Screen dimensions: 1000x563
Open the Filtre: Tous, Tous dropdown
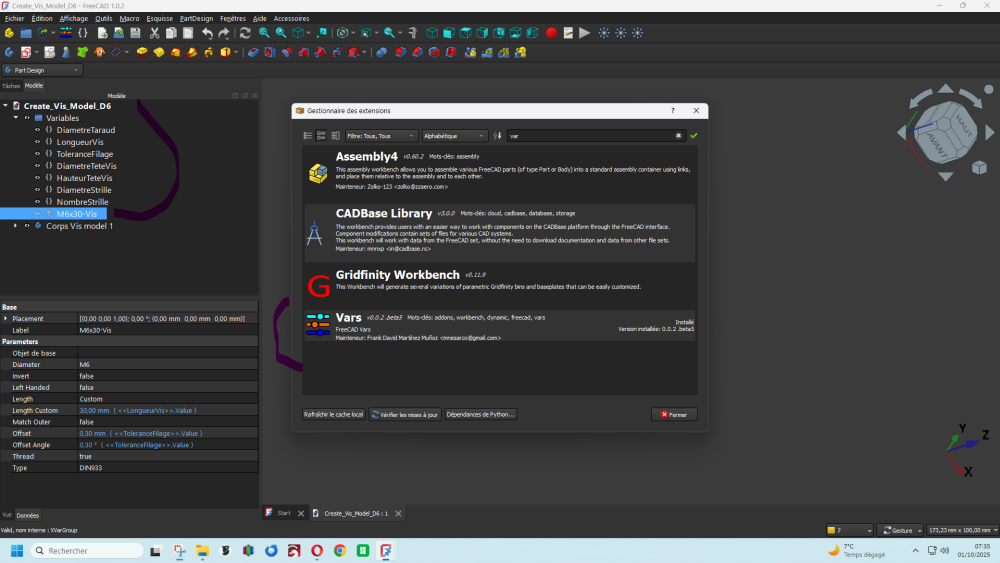tap(381, 136)
